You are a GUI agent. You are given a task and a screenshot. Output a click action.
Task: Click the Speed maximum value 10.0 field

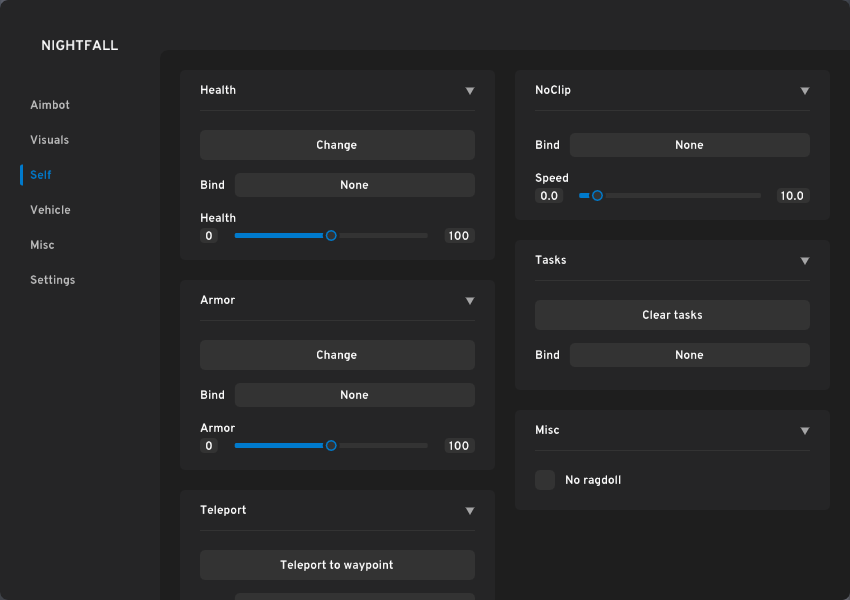(x=792, y=196)
